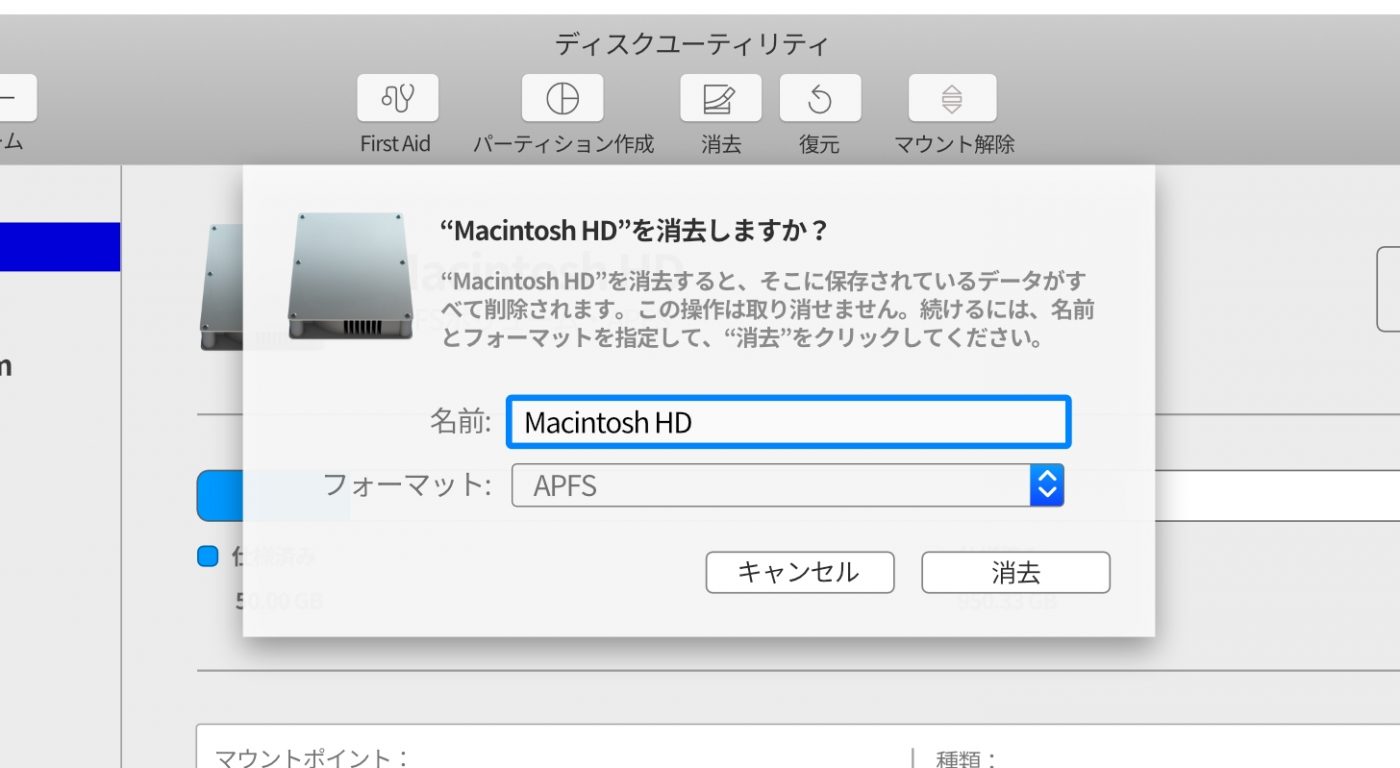Click the 名前 name field containing Macintosh HD
Viewport: 1400px width, 768px height.
pyautogui.click(x=789, y=422)
